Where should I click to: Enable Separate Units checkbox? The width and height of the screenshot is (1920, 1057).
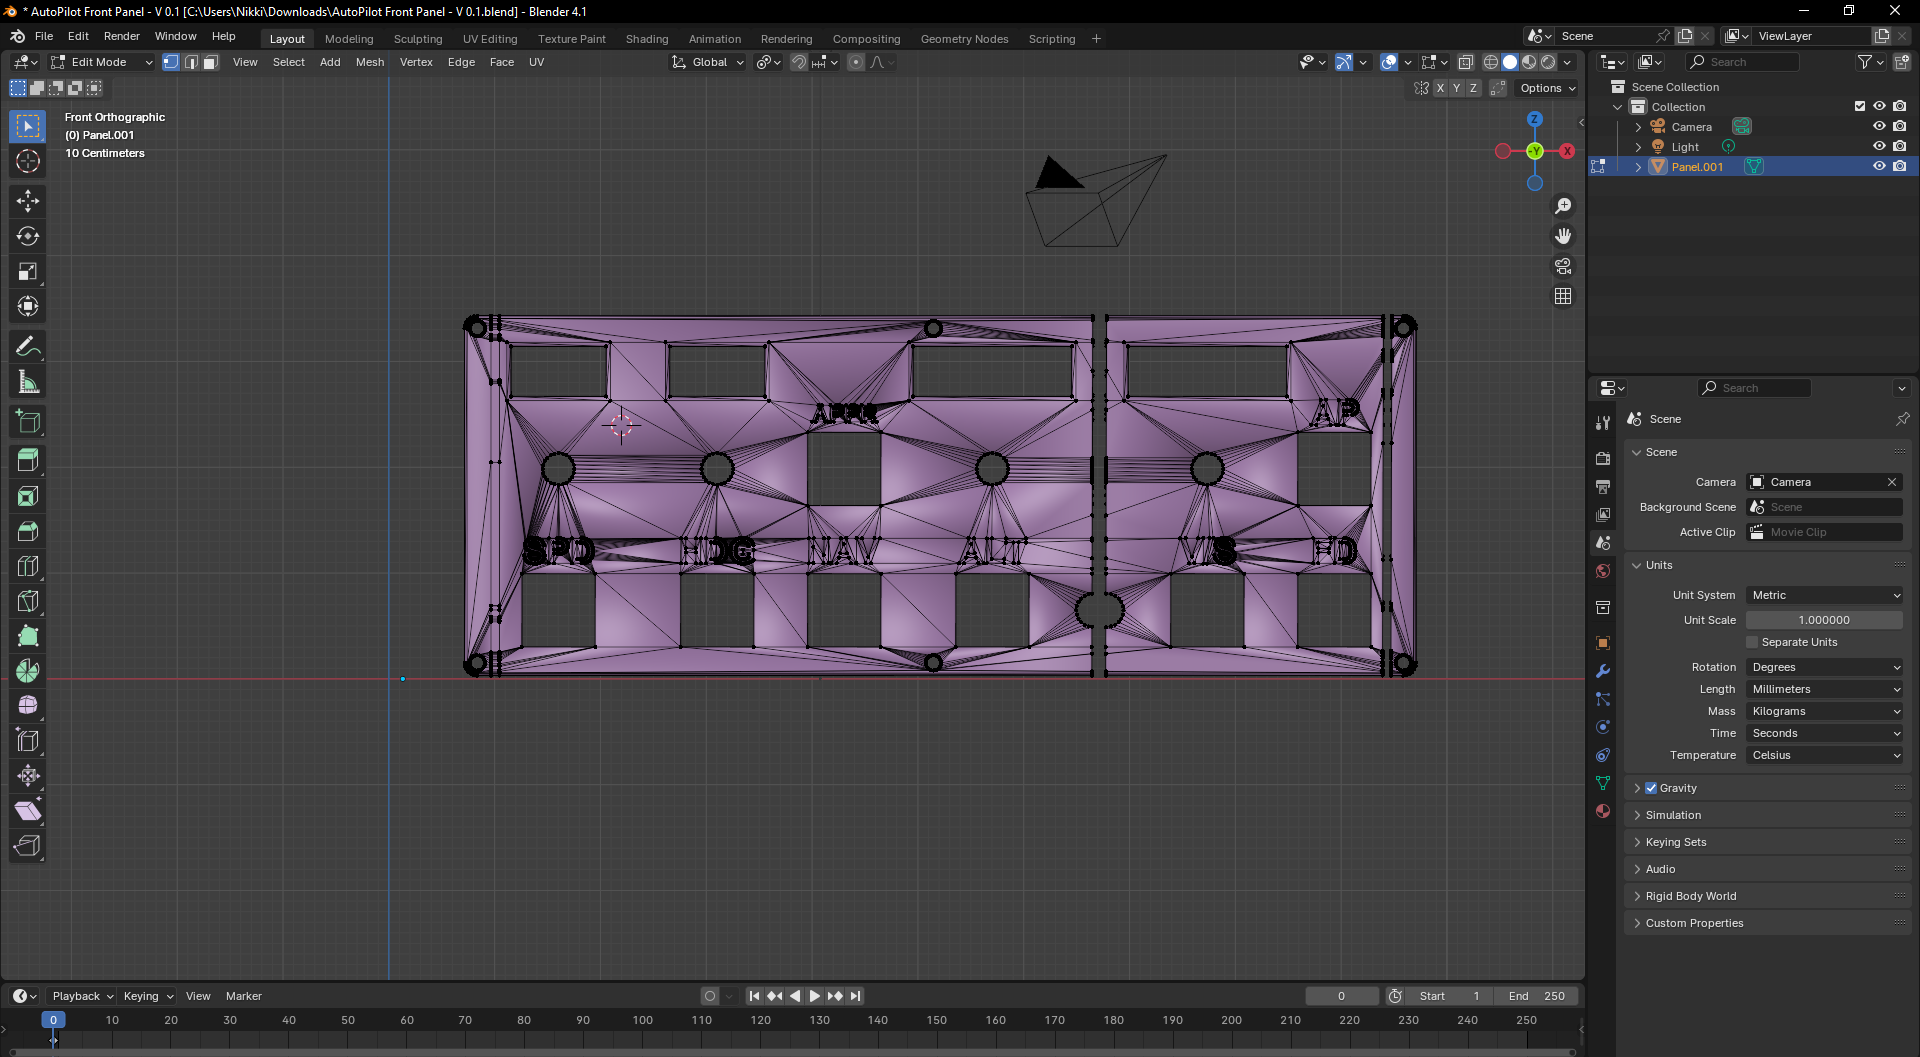tap(1752, 642)
